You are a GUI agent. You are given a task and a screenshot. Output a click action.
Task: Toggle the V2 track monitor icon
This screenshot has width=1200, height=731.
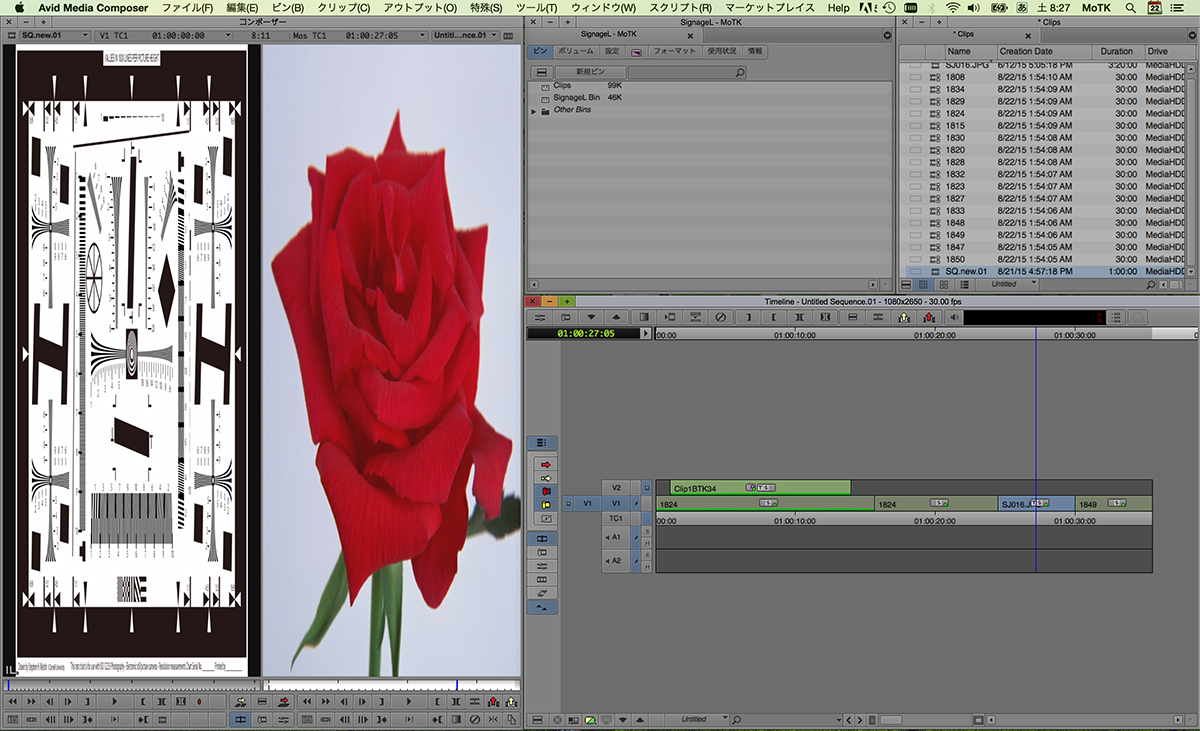(x=647, y=488)
